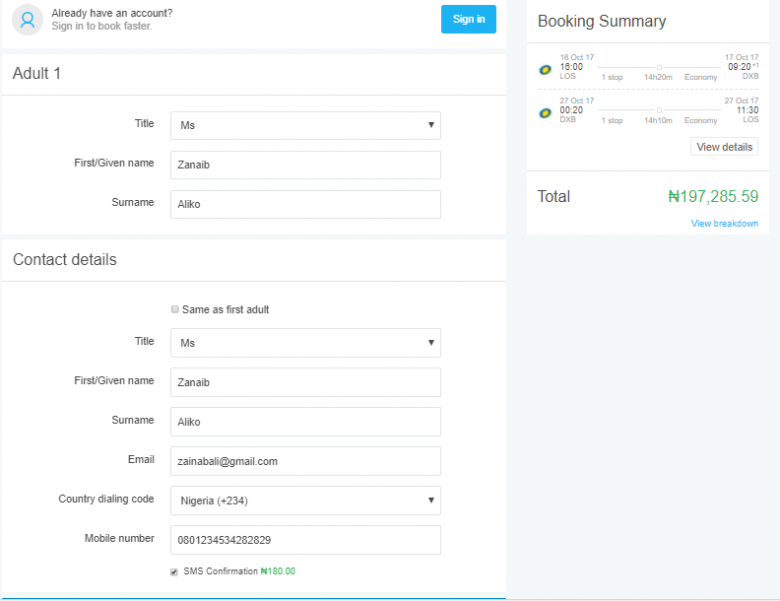This screenshot has height=601, width=780.
Task: Click the contact First/Given name field
Action: 305,382
